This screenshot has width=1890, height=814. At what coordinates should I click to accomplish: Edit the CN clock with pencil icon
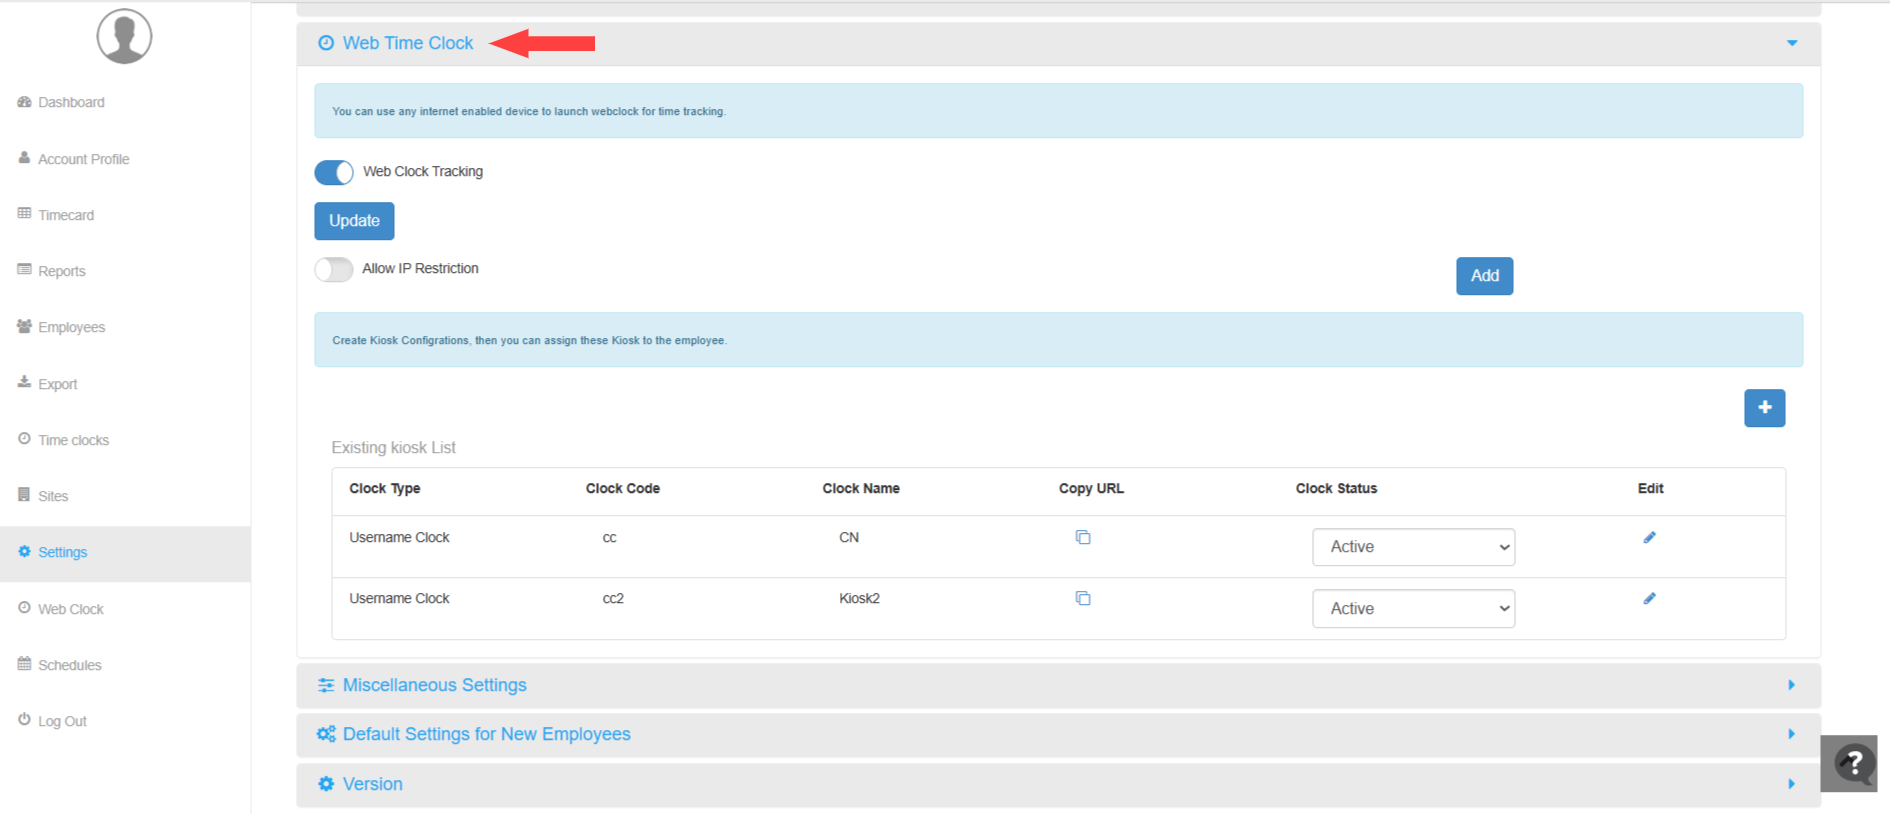(1649, 538)
